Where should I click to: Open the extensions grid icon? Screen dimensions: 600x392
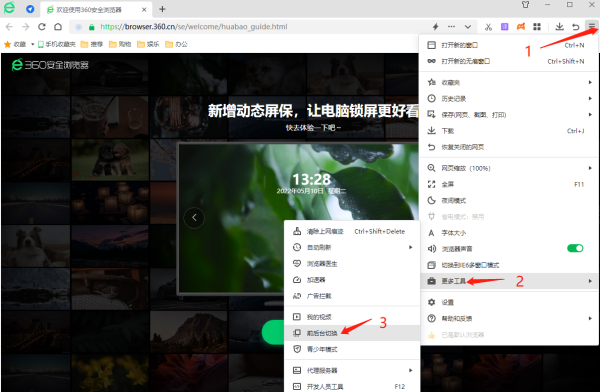pos(537,27)
